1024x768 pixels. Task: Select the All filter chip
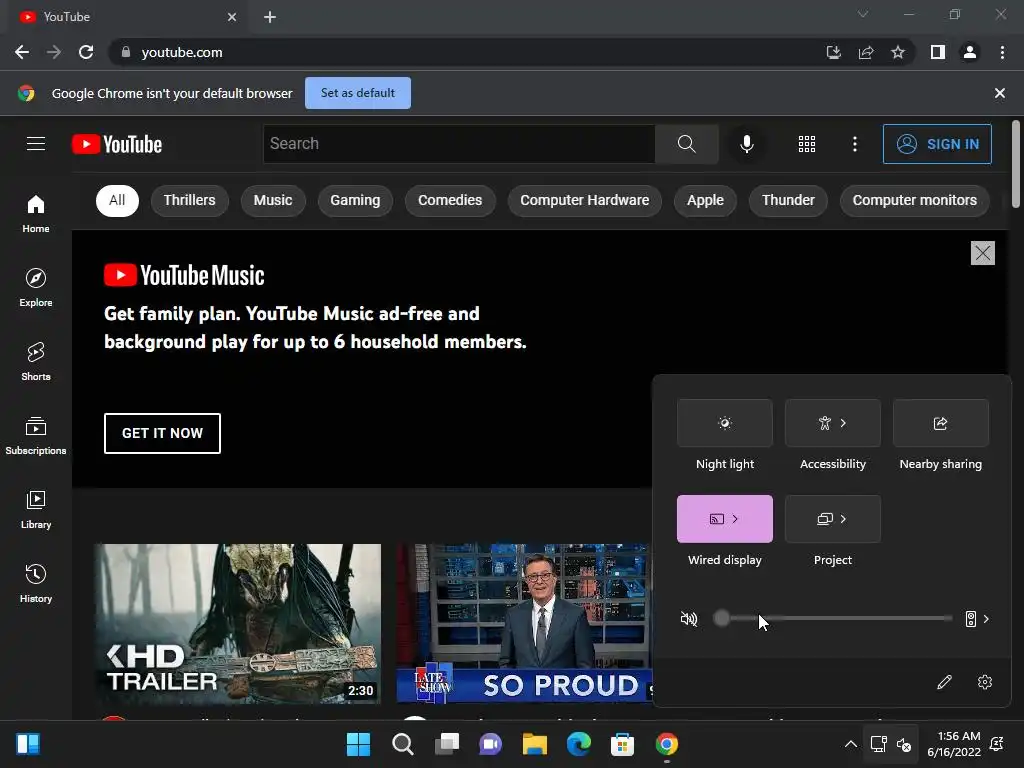point(117,200)
